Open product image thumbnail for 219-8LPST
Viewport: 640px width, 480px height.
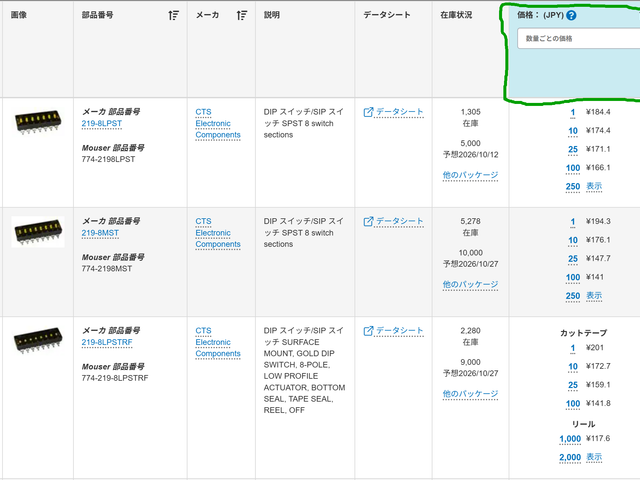(38, 122)
